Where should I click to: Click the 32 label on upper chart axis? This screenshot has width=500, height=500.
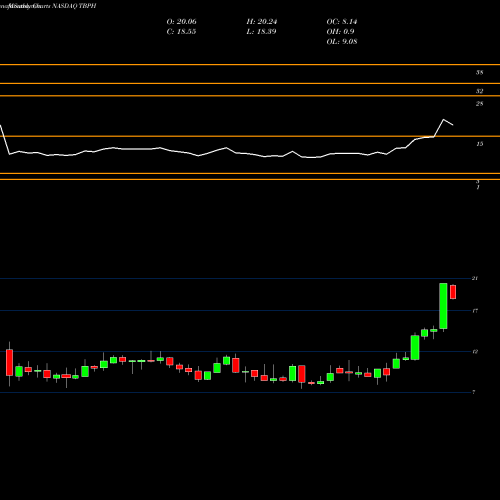pos(479,91)
